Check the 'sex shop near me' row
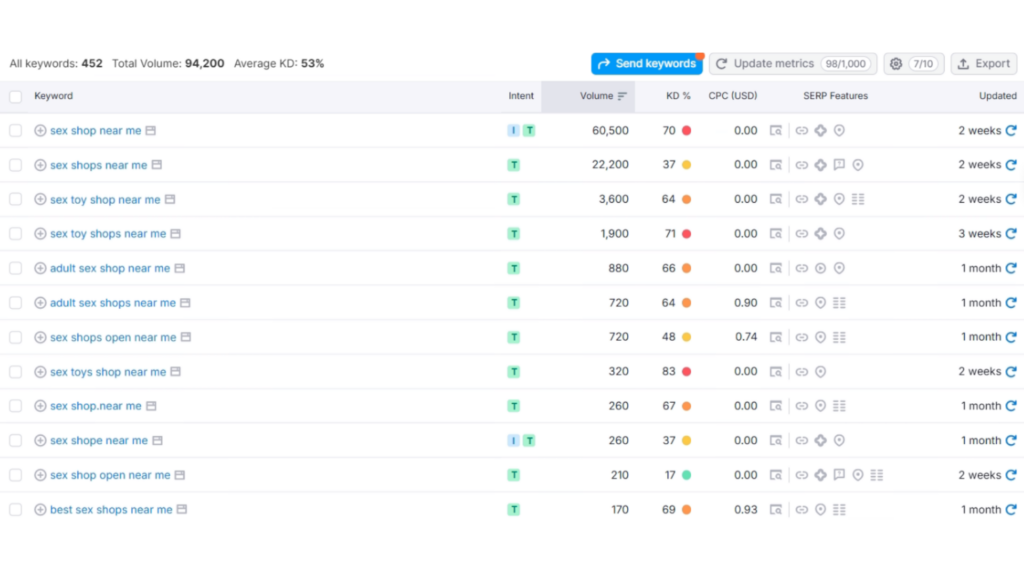Viewport: 1024px width, 576px height. [16, 131]
